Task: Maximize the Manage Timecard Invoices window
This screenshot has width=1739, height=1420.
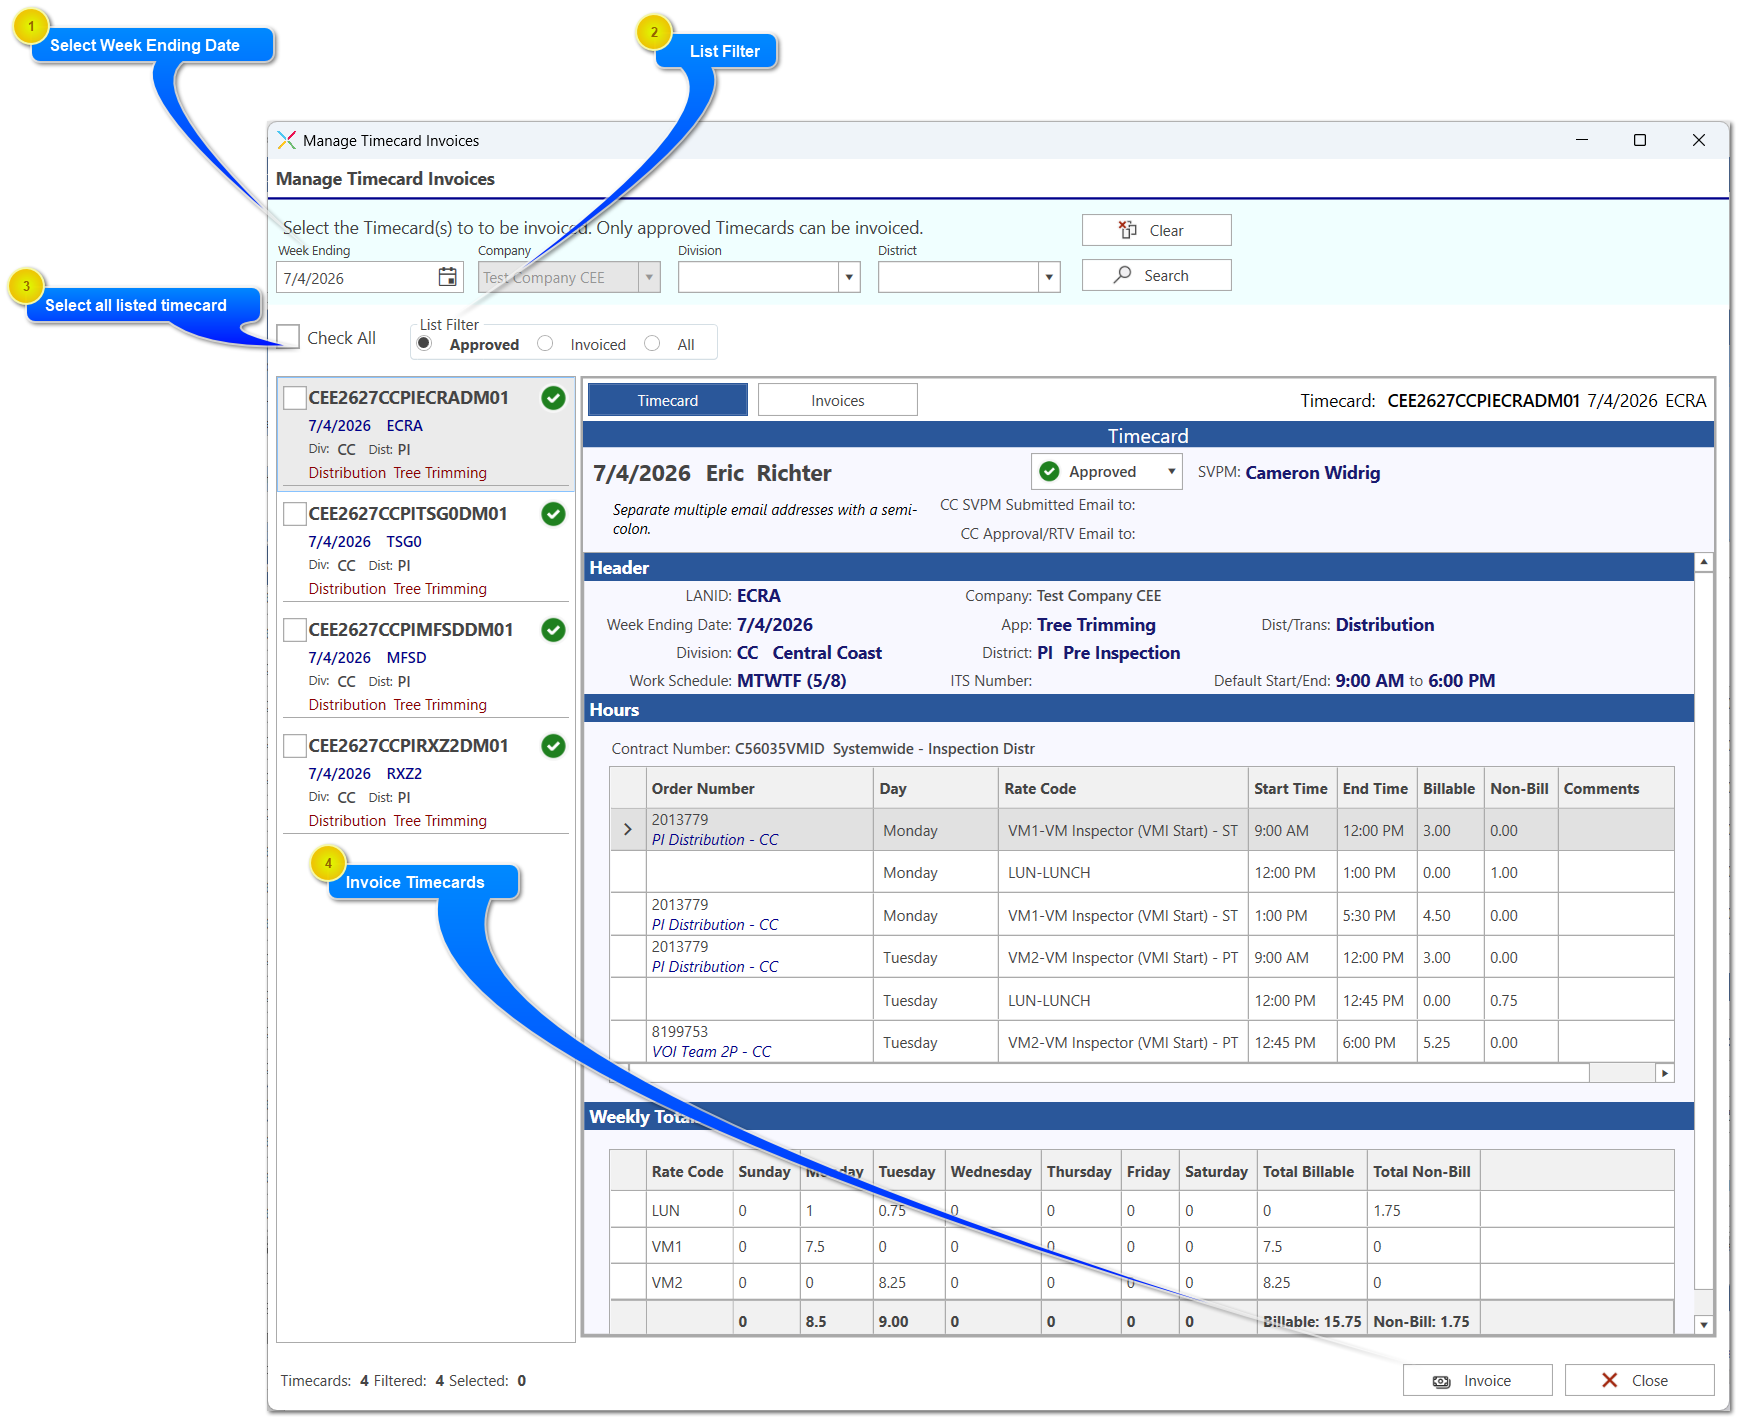Action: pos(1640,140)
